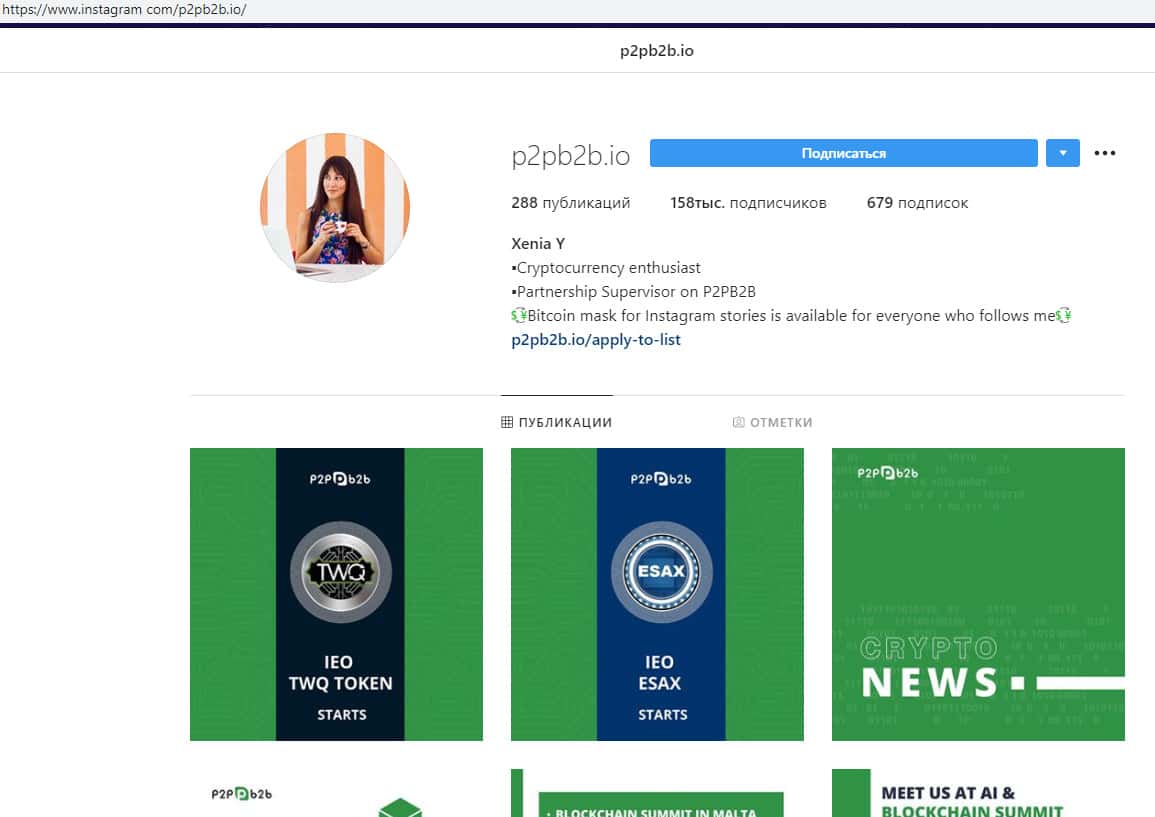Open the suggested accounts dropdown arrow
The image size is (1155, 817).
1063,153
